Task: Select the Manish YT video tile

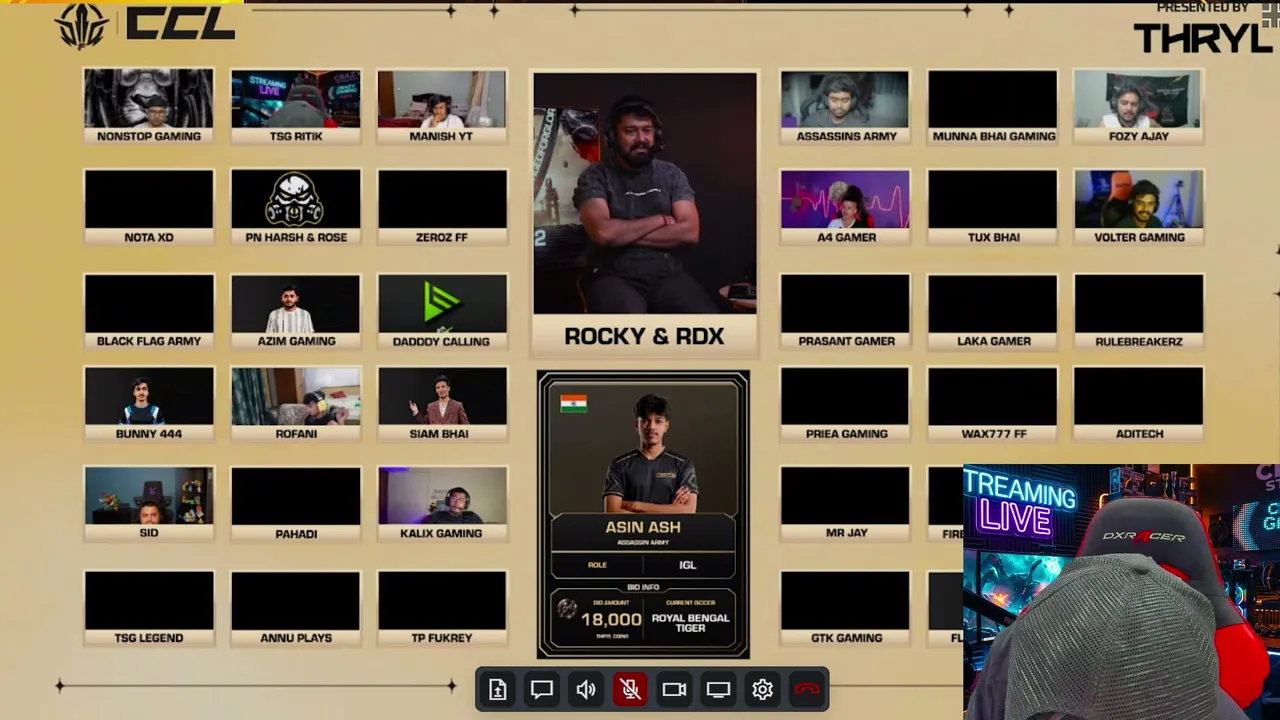Action: (x=442, y=106)
